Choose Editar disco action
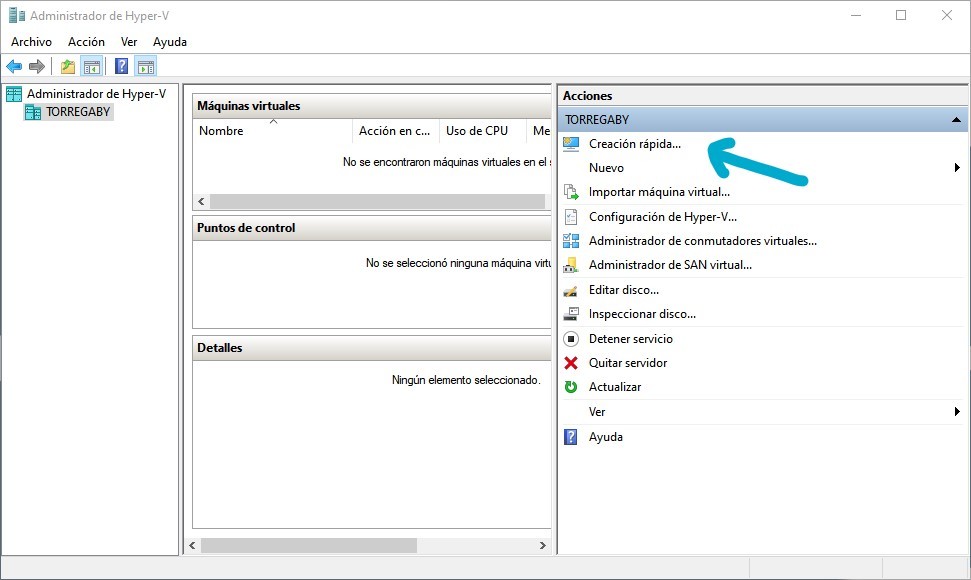The height and width of the screenshot is (580, 971). (624, 290)
